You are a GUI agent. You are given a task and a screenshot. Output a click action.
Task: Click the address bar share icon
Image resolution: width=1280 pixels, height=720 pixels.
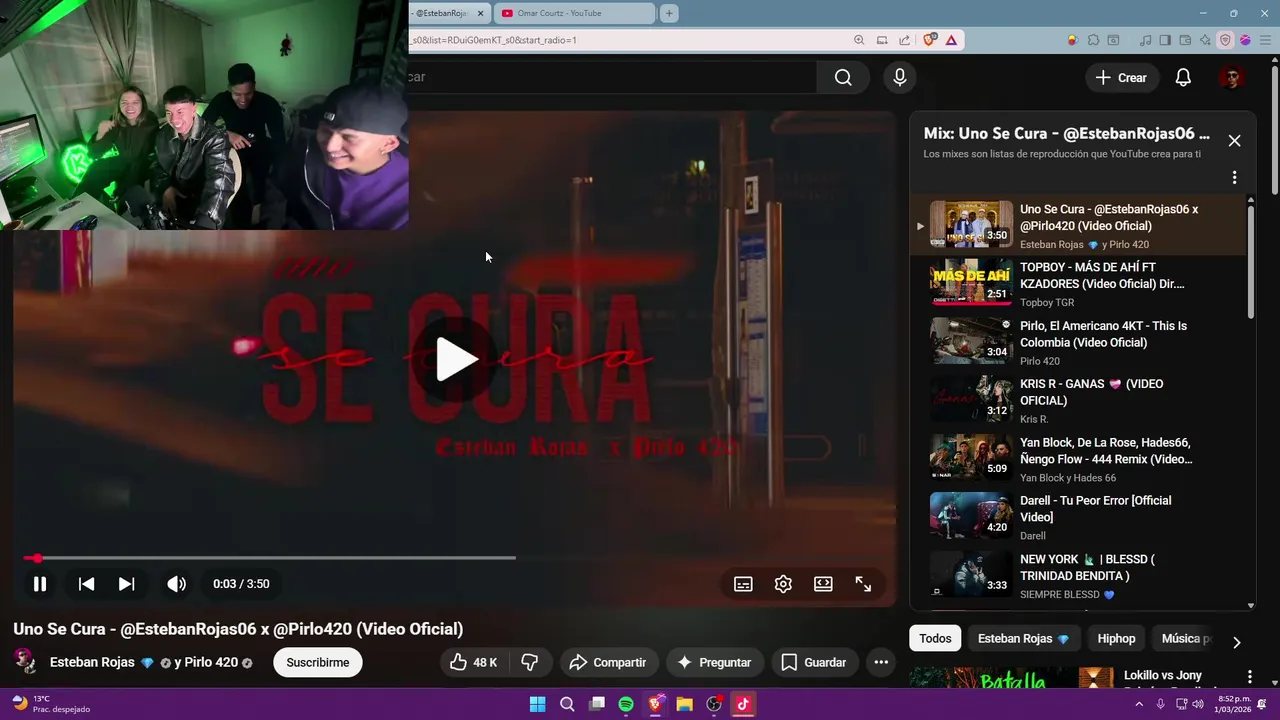904,40
